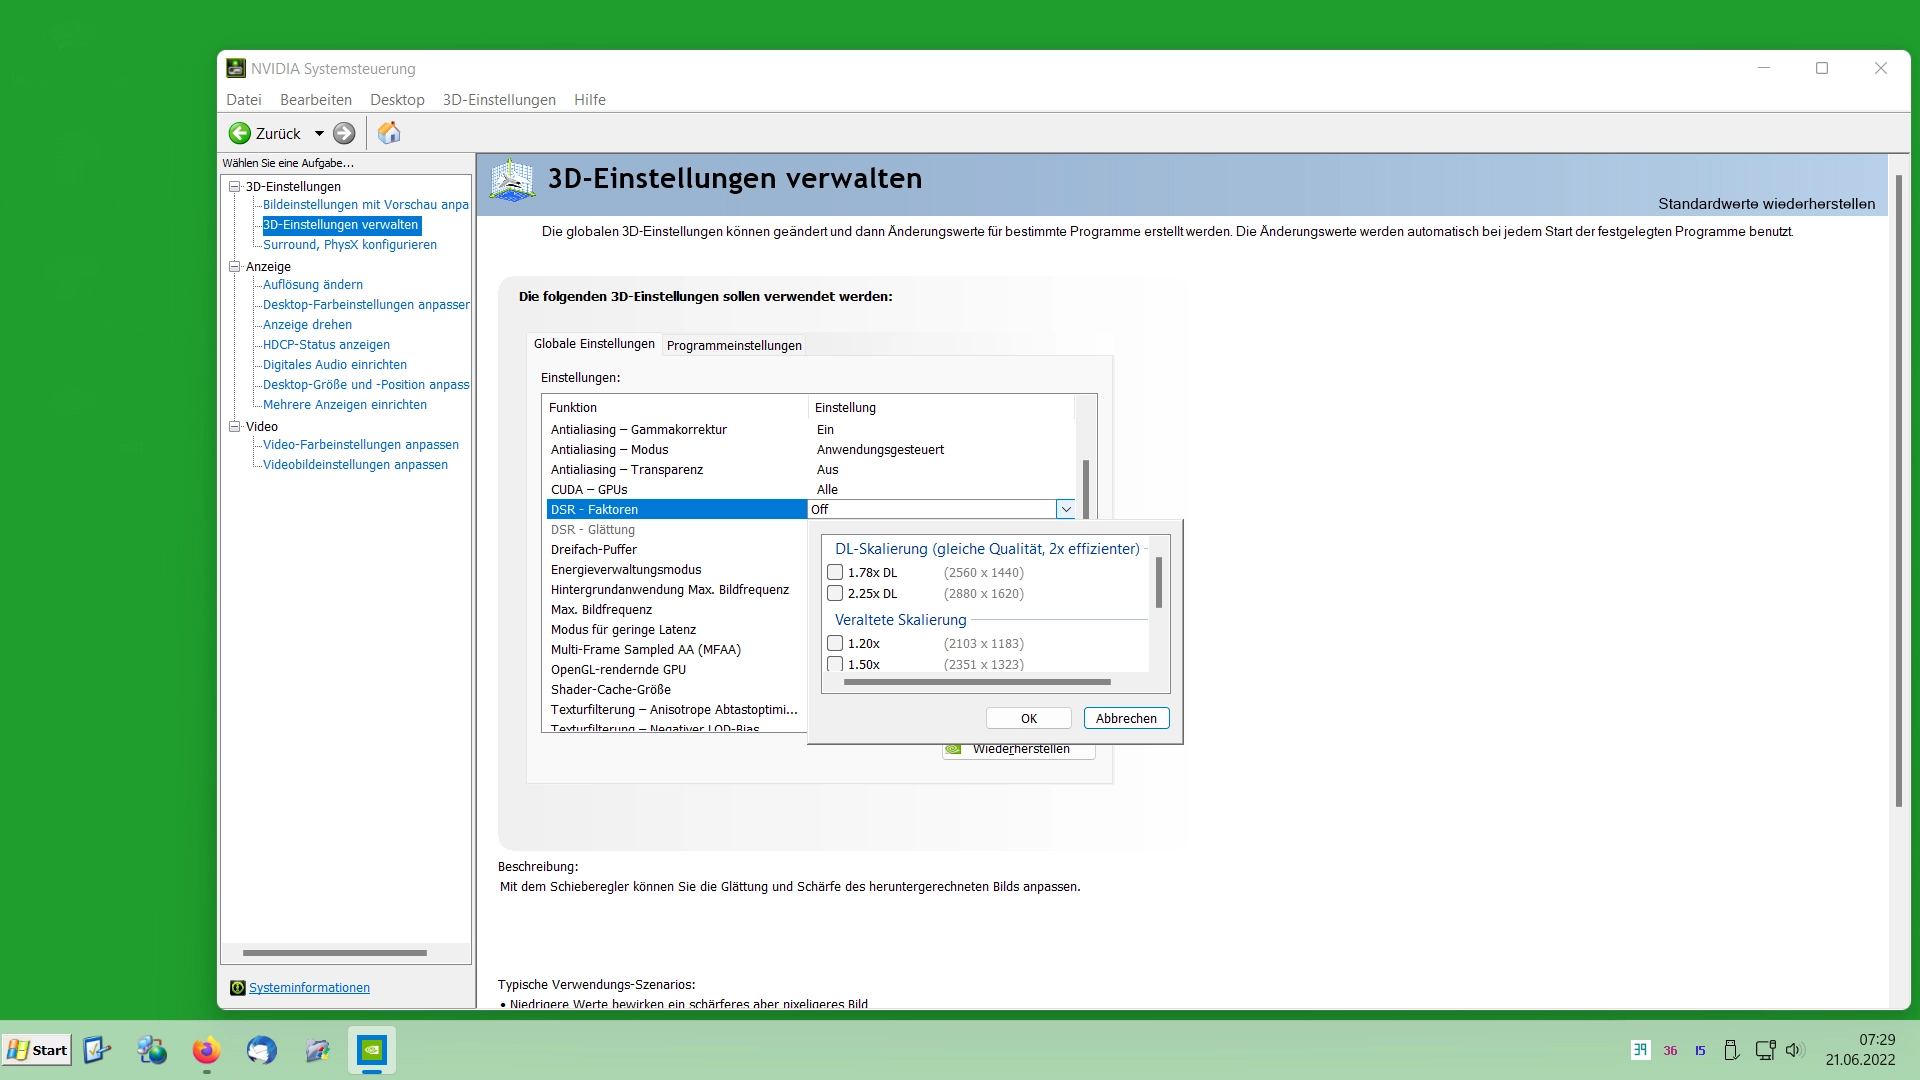Image resolution: width=1920 pixels, height=1080 pixels.
Task: Open Digitales Audio einrichten
Action: click(335, 365)
